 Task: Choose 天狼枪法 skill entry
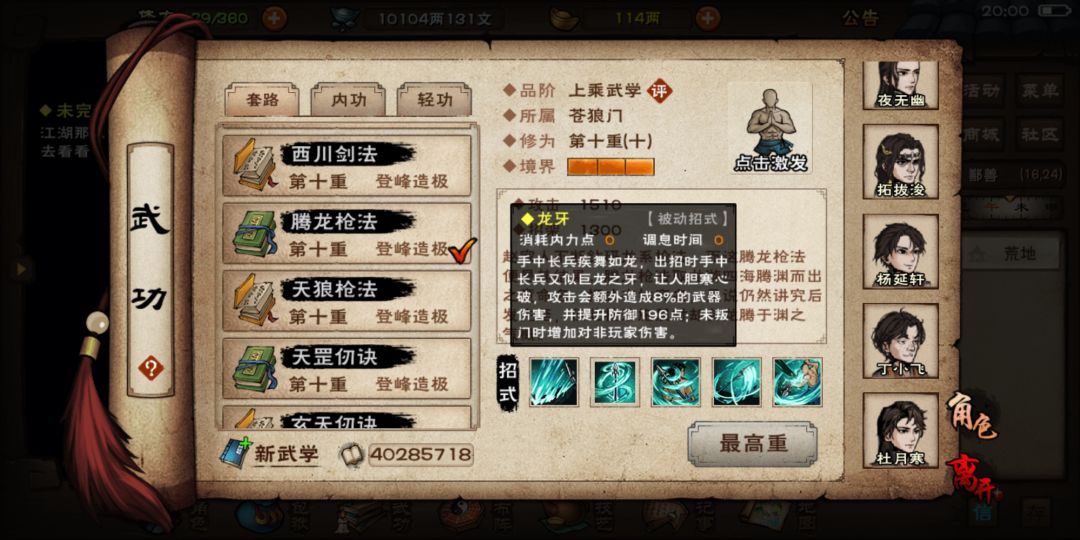(346, 301)
